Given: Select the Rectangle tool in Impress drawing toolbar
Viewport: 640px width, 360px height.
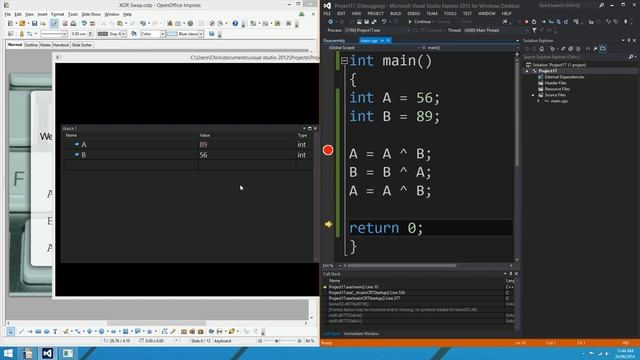Looking at the screenshot, I should (x=38, y=331).
